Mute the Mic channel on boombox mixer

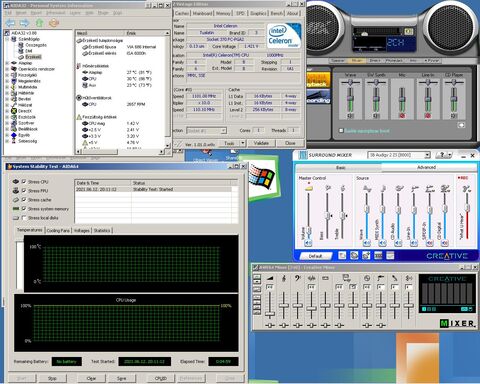(x=402, y=116)
